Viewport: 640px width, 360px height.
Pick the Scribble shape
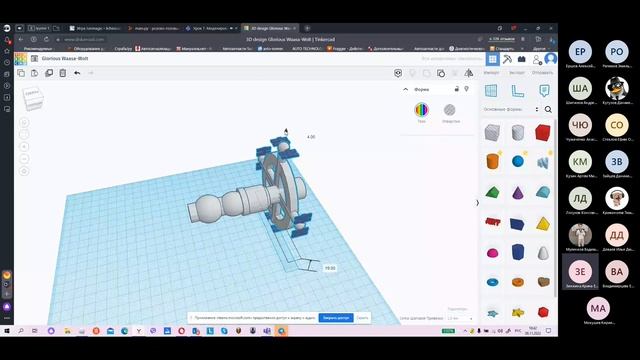click(x=543, y=162)
